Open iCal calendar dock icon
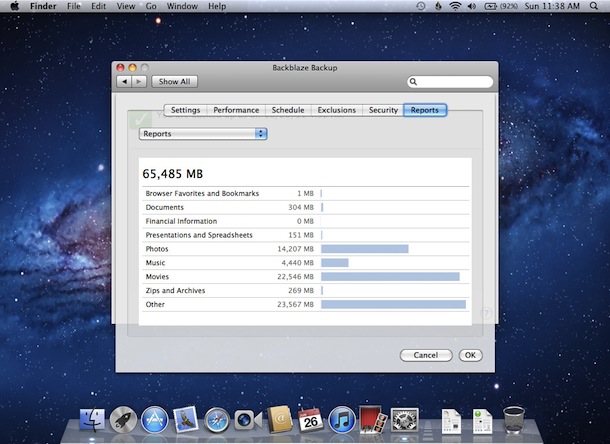The image size is (610, 444). 310,420
